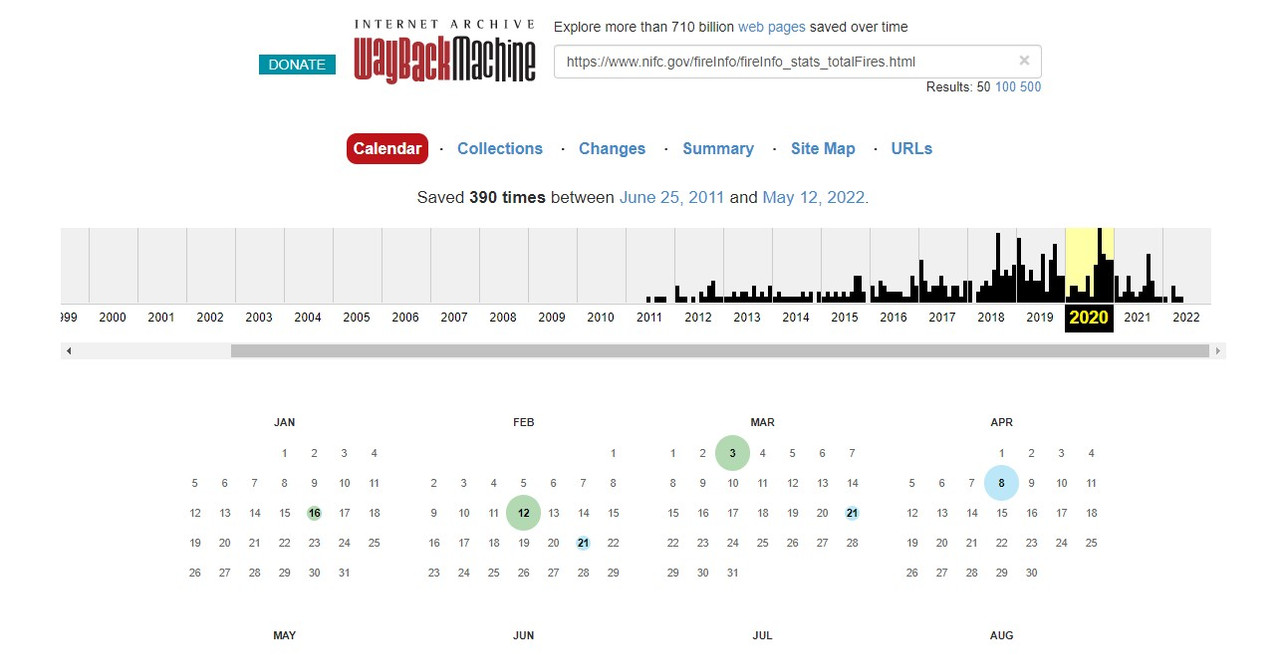Image resolution: width=1280 pixels, height=655 pixels.
Task: Open March 21 snapshot
Action: [852, 513]
